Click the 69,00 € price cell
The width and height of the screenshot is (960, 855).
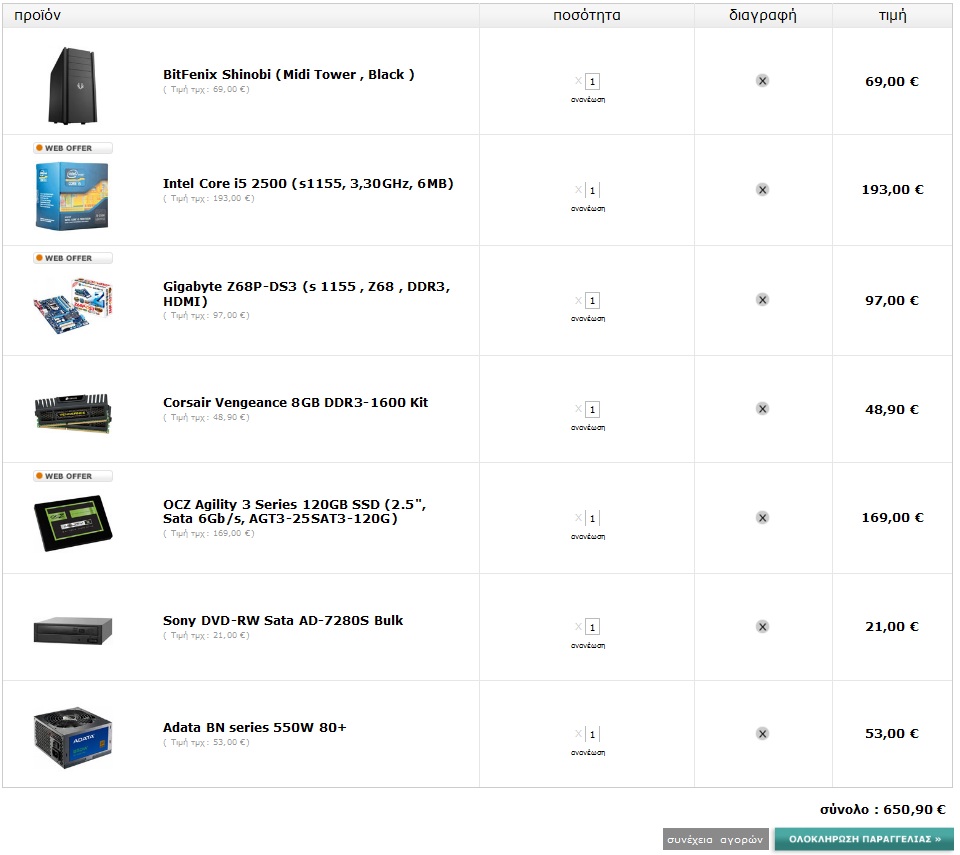click(891, 81)
